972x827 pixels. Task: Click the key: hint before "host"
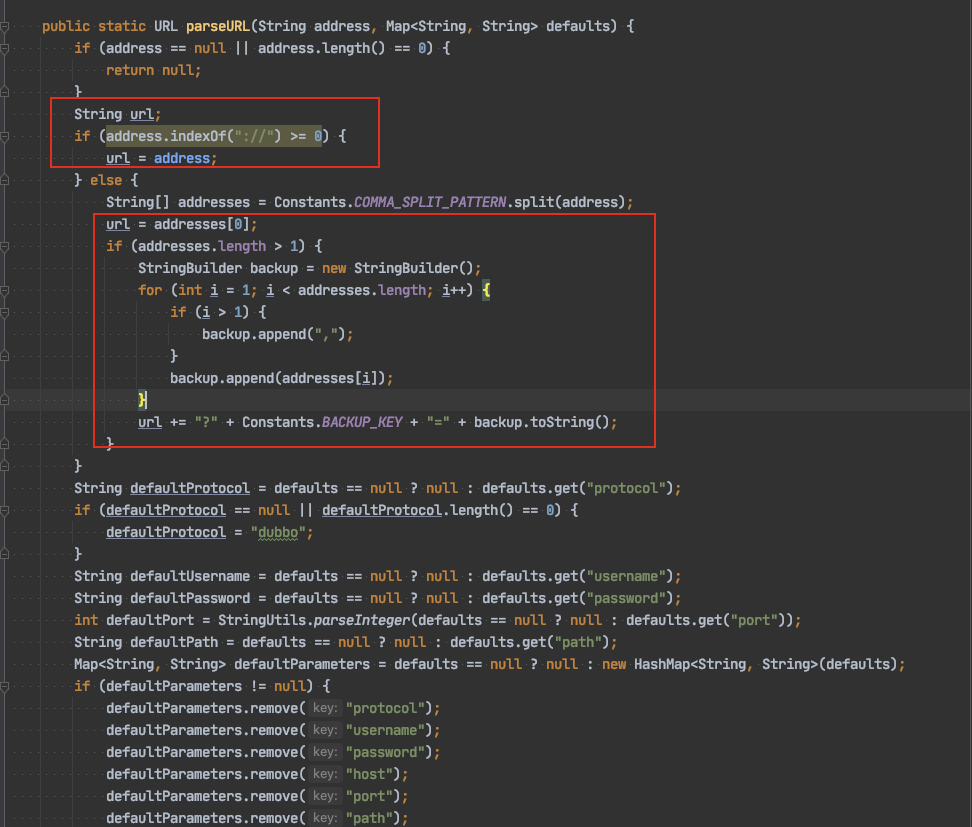[x=324, y=774]
